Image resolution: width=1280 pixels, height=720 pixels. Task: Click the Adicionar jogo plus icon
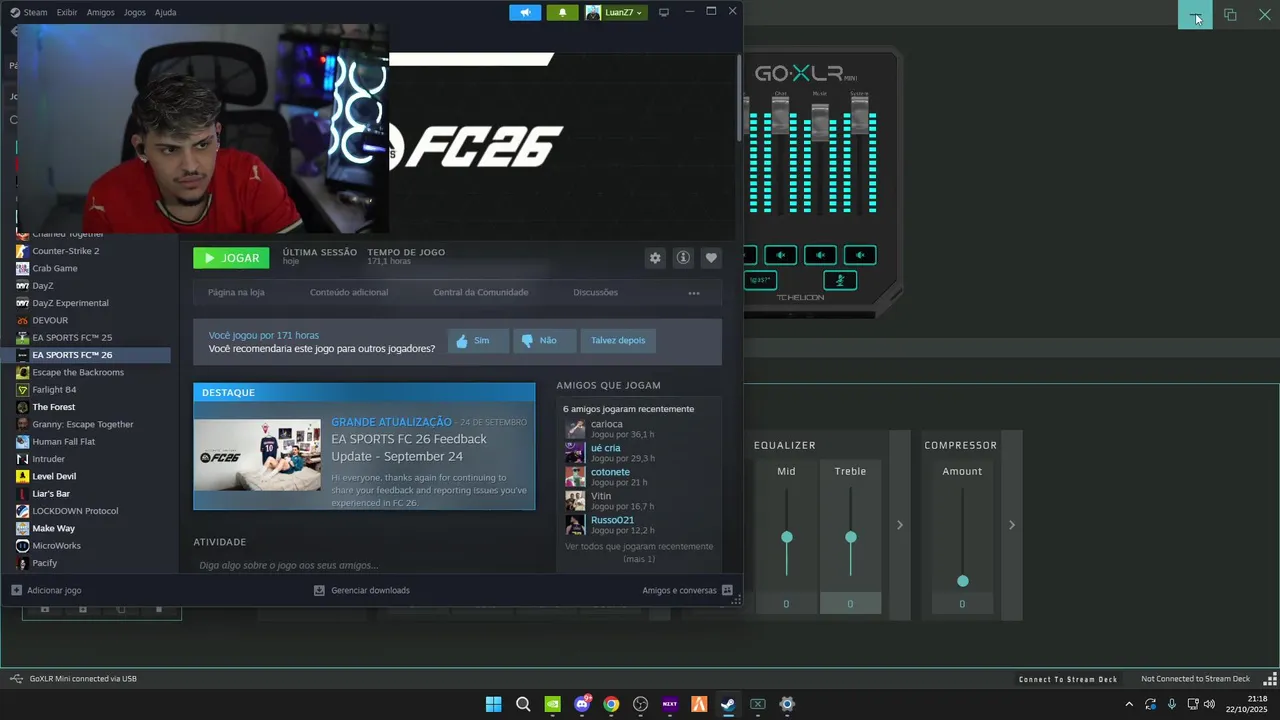[x=16, y=590]
